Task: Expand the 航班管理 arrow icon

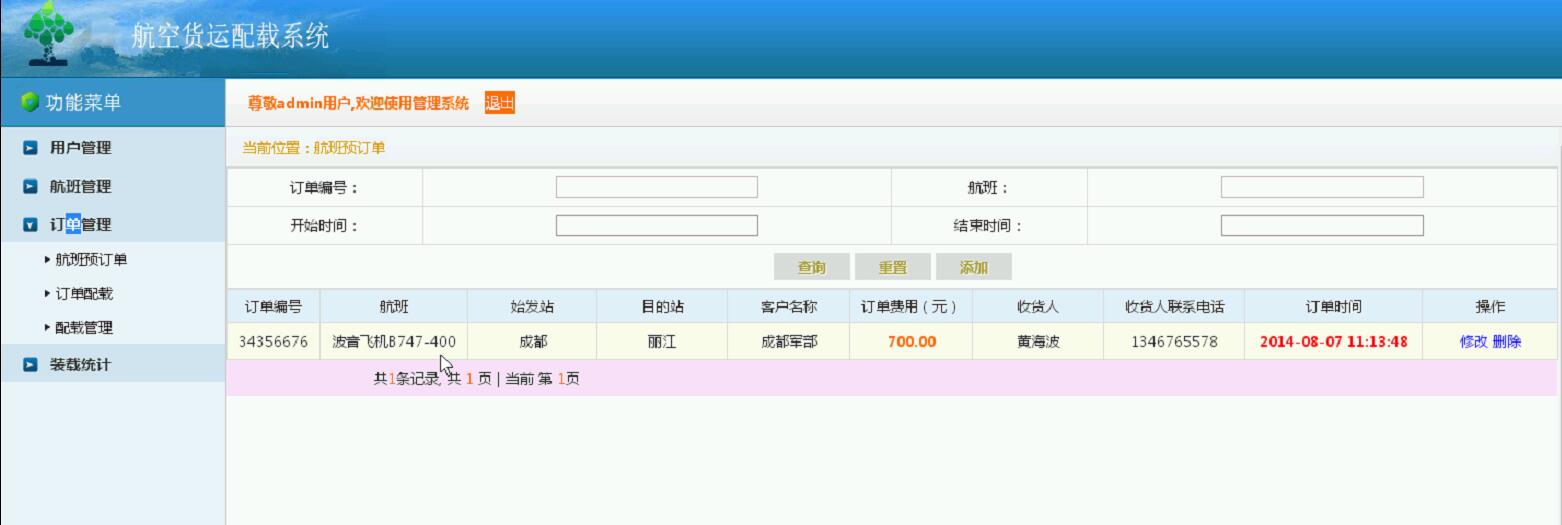Action: click(x=31, y=187)
